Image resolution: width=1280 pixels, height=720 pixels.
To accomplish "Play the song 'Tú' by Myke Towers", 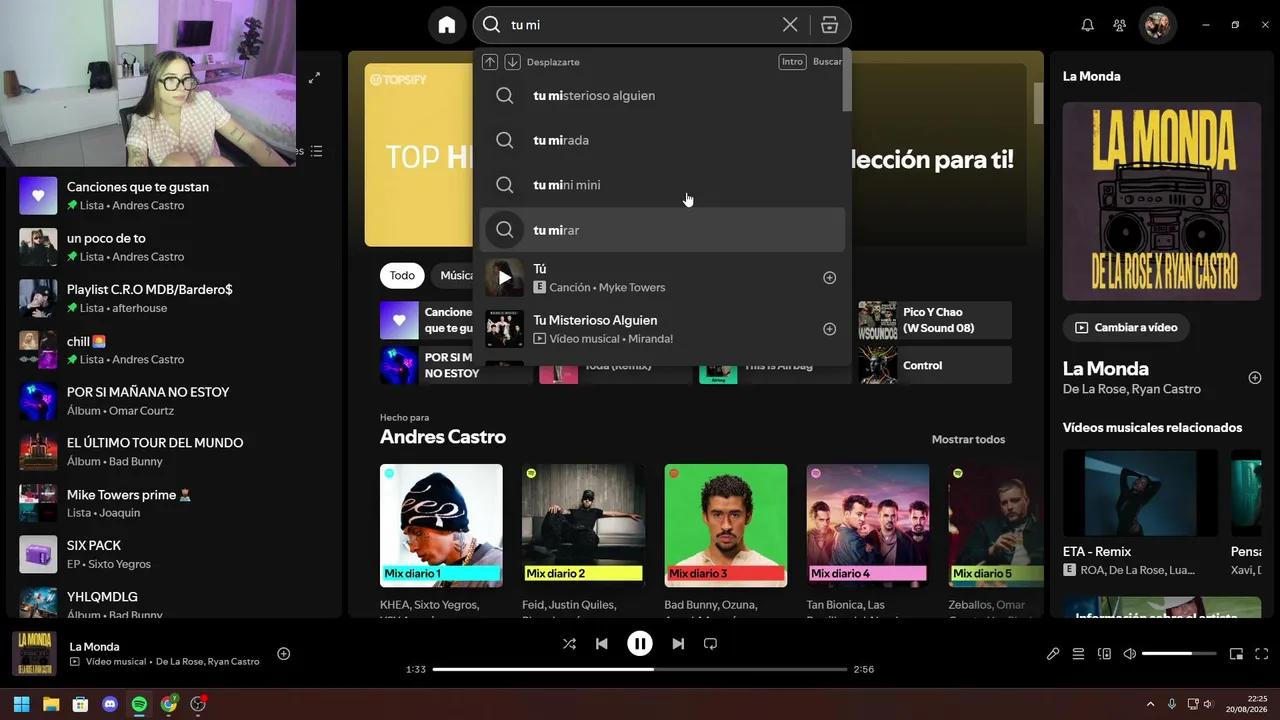I will pos(504,278).
